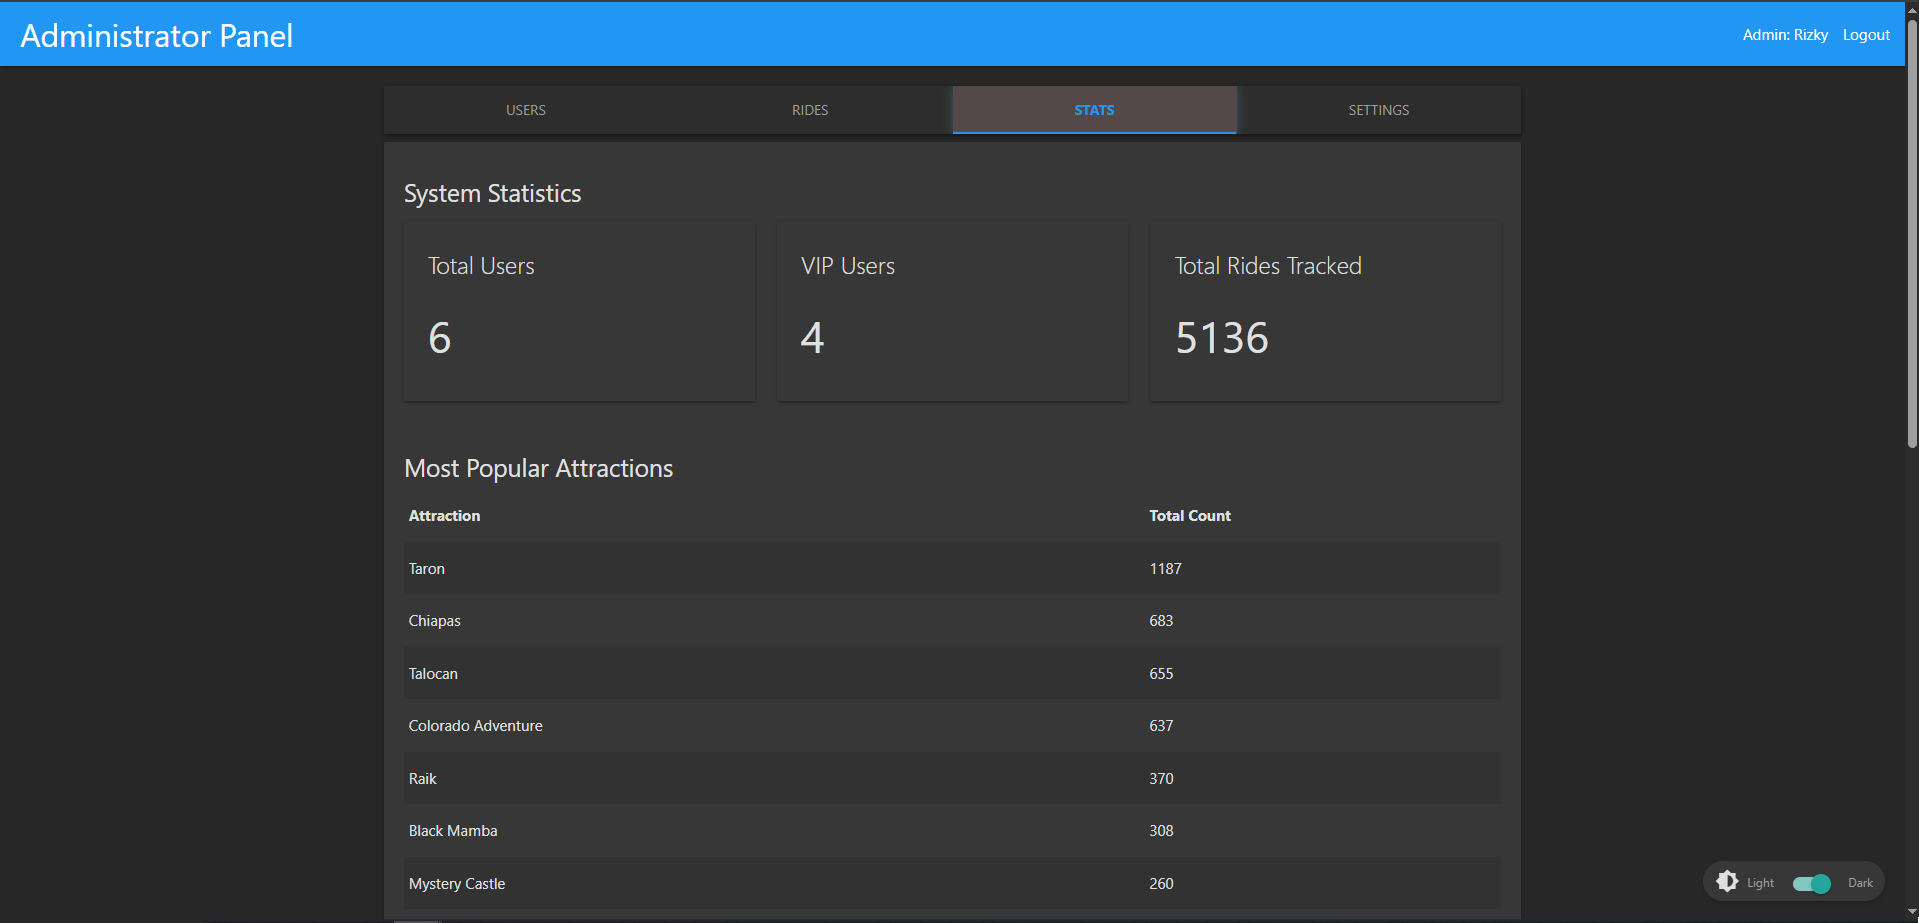Toggle the Light/Dark theme switch
Image resolution: width=1919 pixels, height=923 pixels.
pos(1811,883)
